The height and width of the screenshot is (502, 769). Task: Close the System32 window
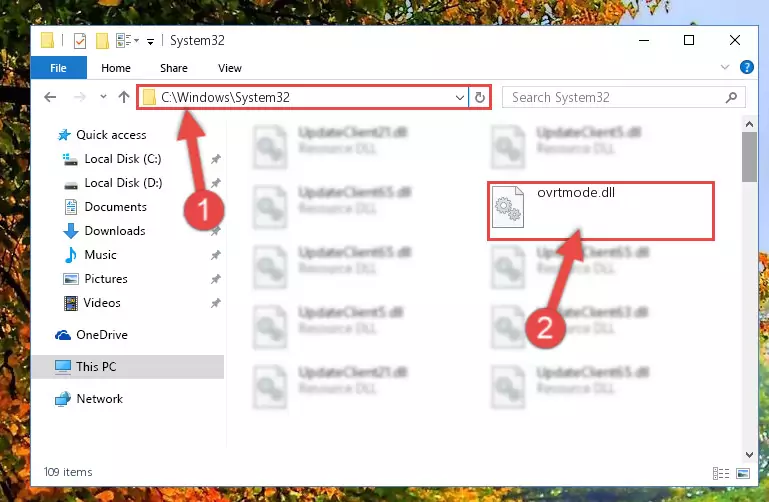point(735,40)
